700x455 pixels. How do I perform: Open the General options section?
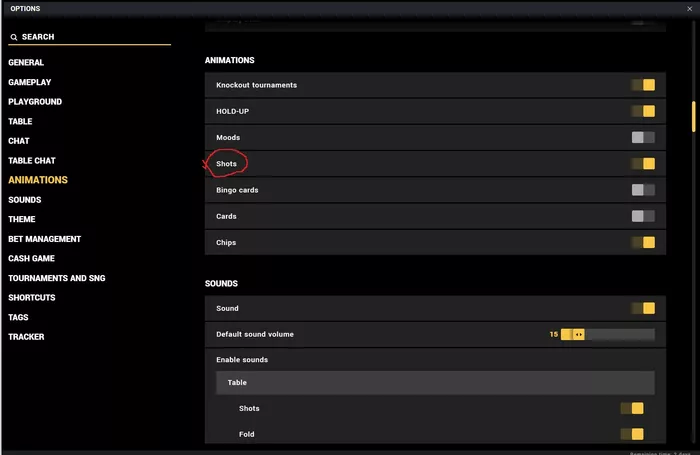tap(26, 63)
